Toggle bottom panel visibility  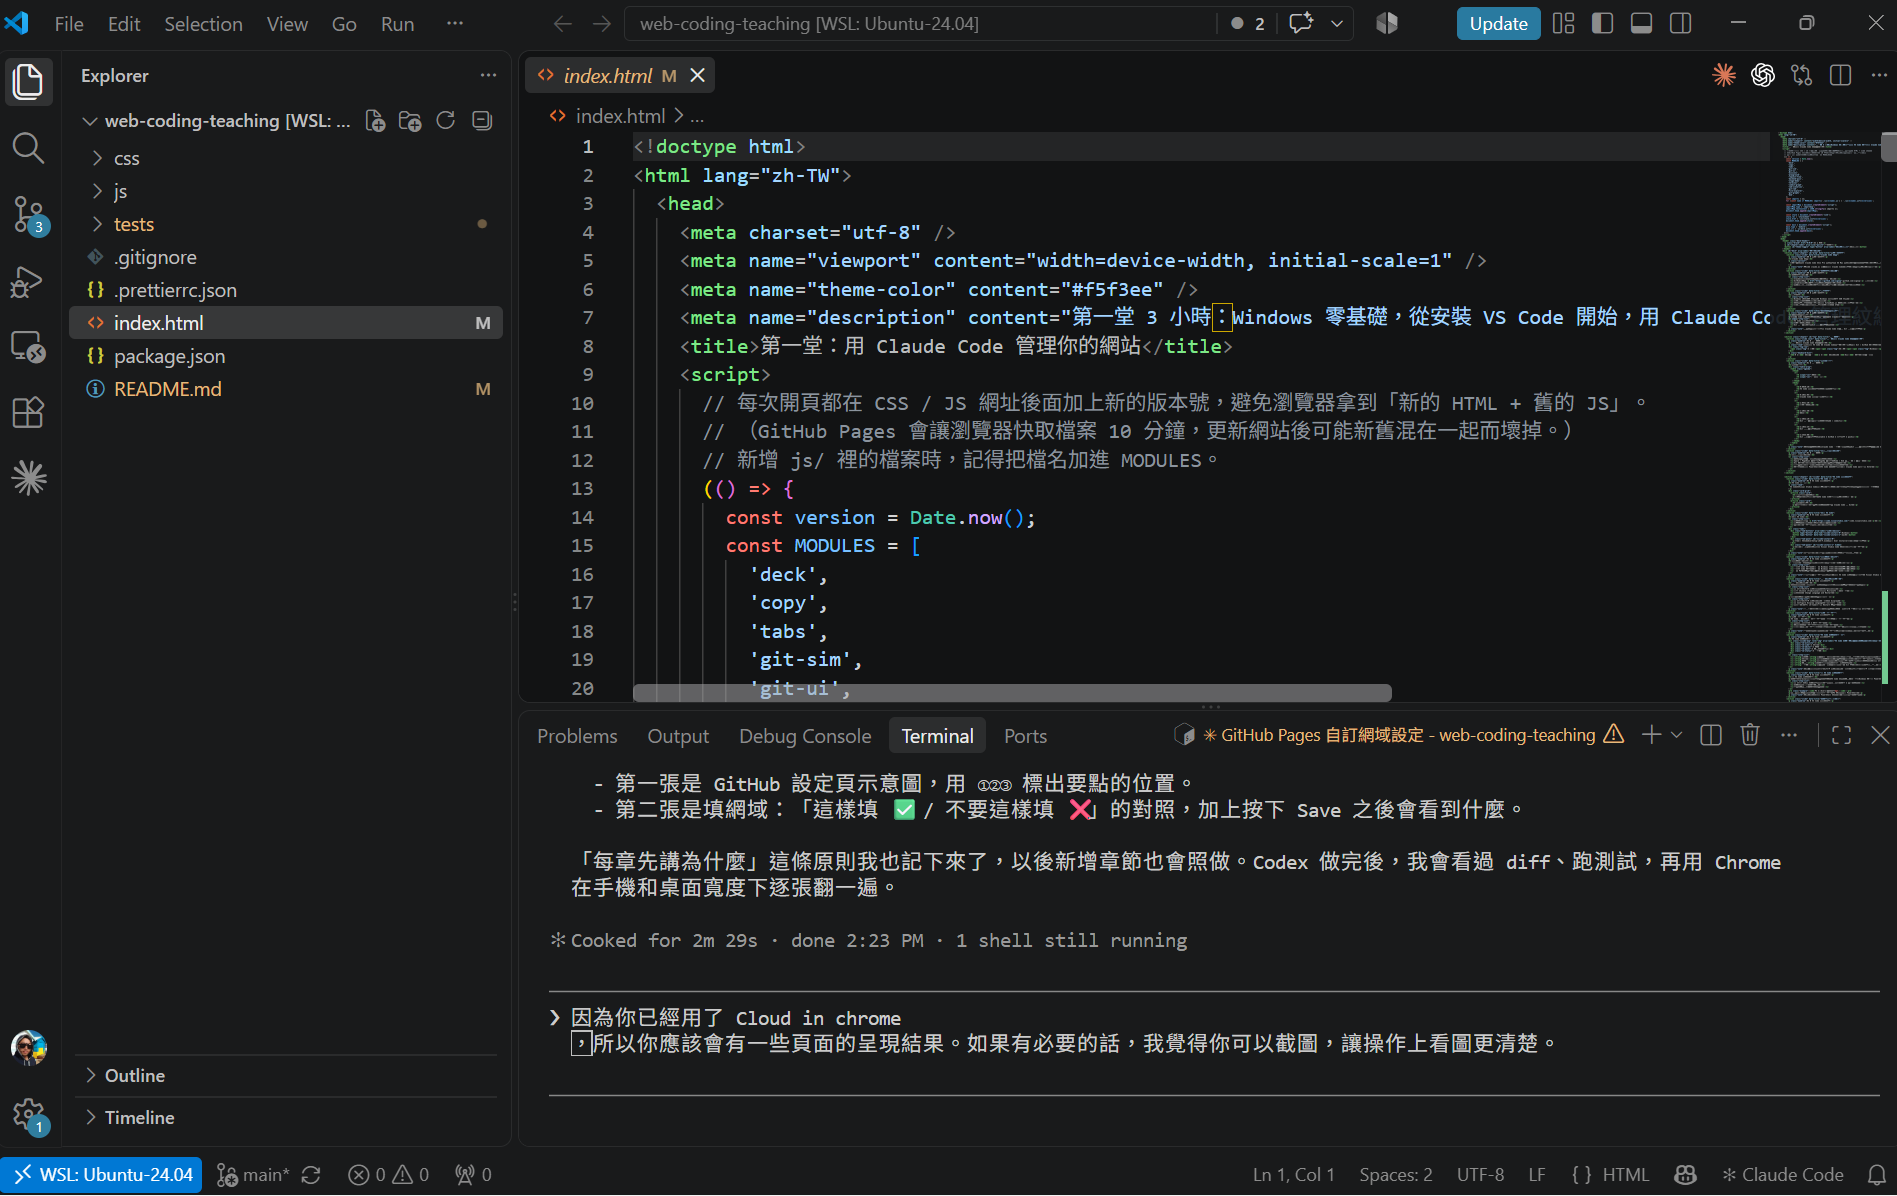[1642, 23]
